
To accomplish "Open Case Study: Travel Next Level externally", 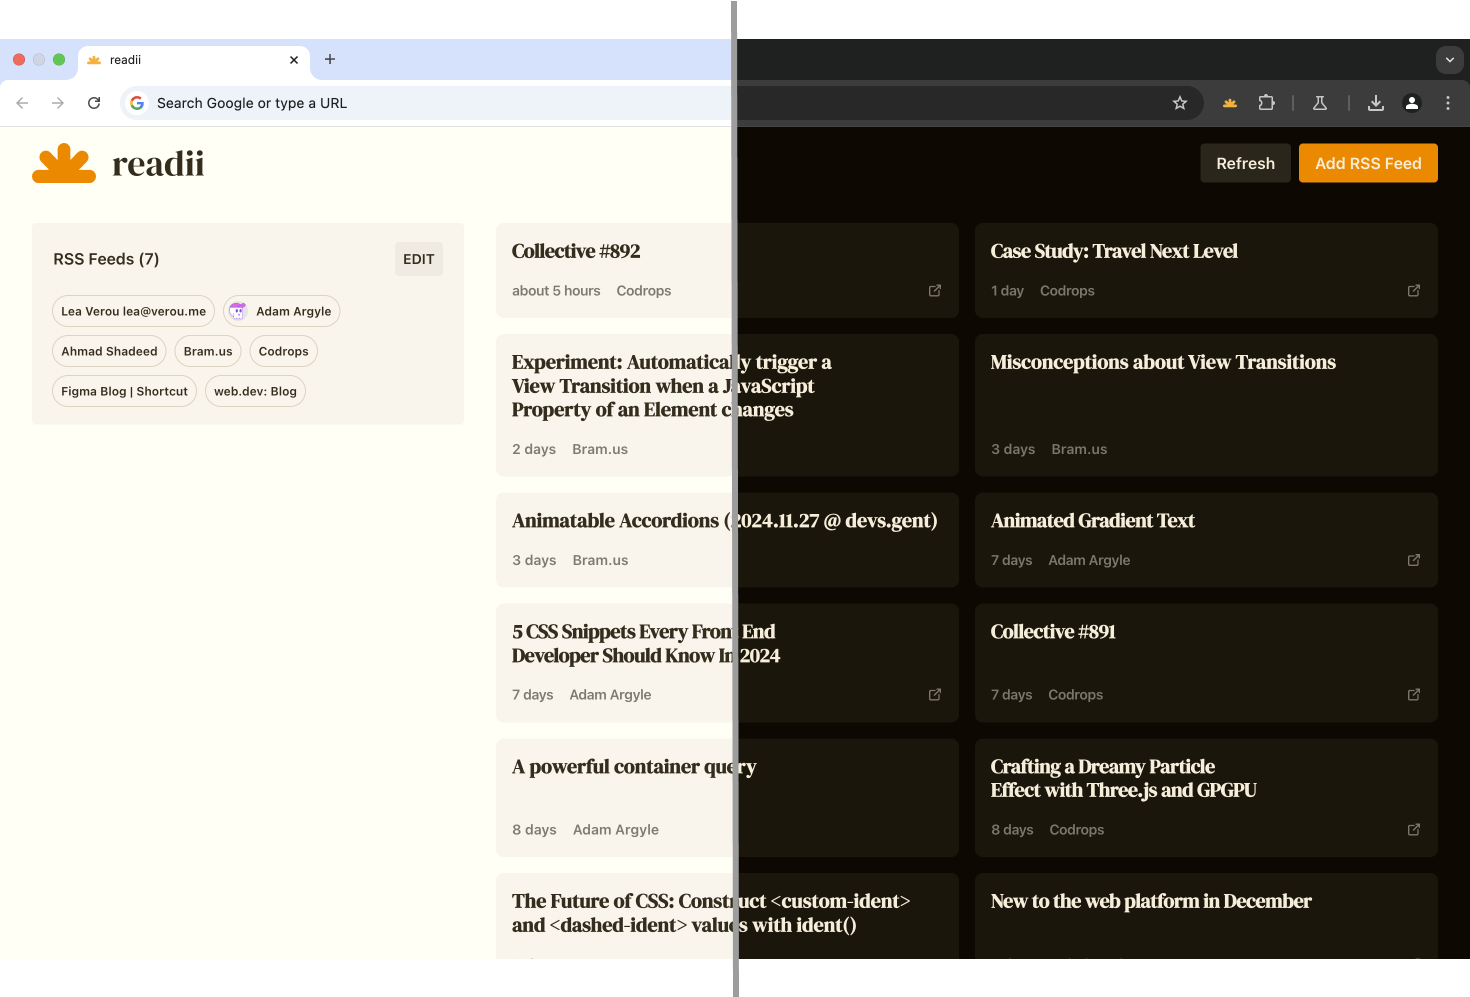I will coord(1413,290).
